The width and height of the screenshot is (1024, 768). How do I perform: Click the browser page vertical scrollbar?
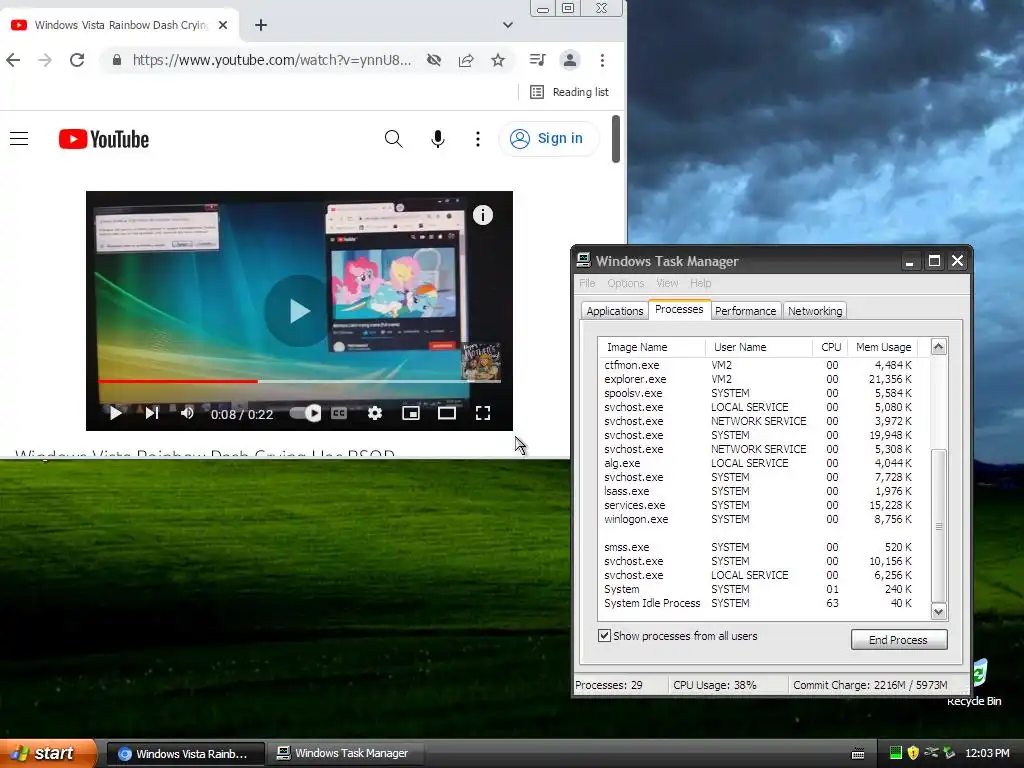[x=615, y=138]
